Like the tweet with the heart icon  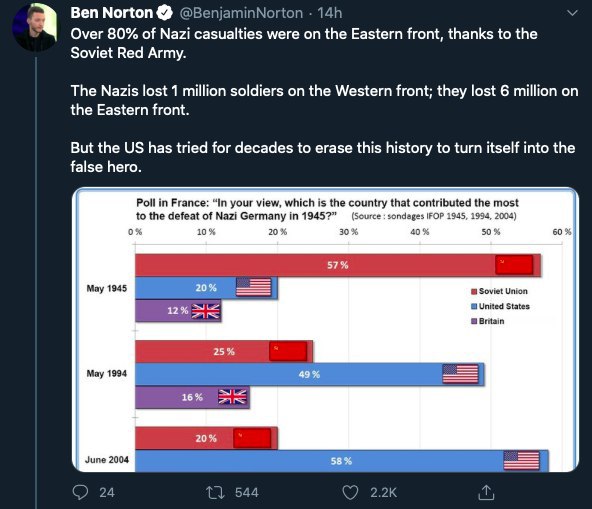click(x=350, y=492)
